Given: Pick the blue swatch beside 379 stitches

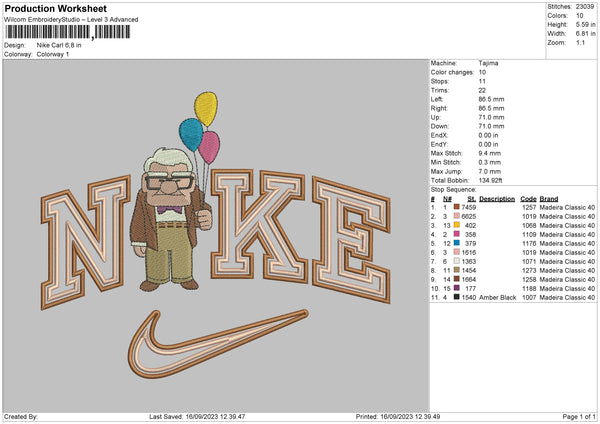Looking at the screenshot, I should pos(456,243).
